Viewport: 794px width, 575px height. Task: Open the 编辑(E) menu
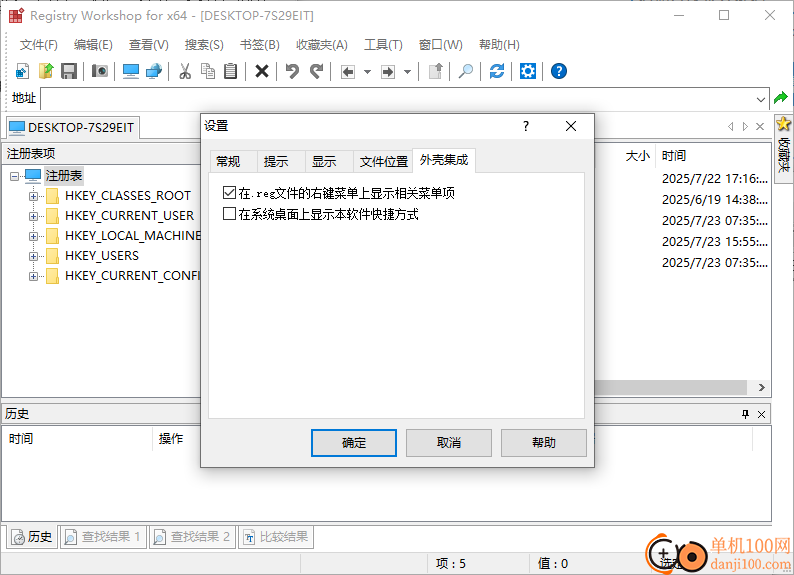click(93, 45)
